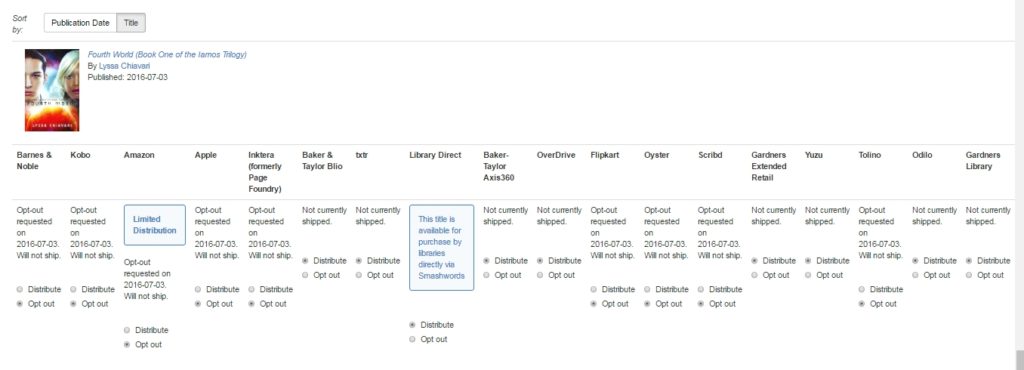Click the Tolino column header

coord(870,155)
